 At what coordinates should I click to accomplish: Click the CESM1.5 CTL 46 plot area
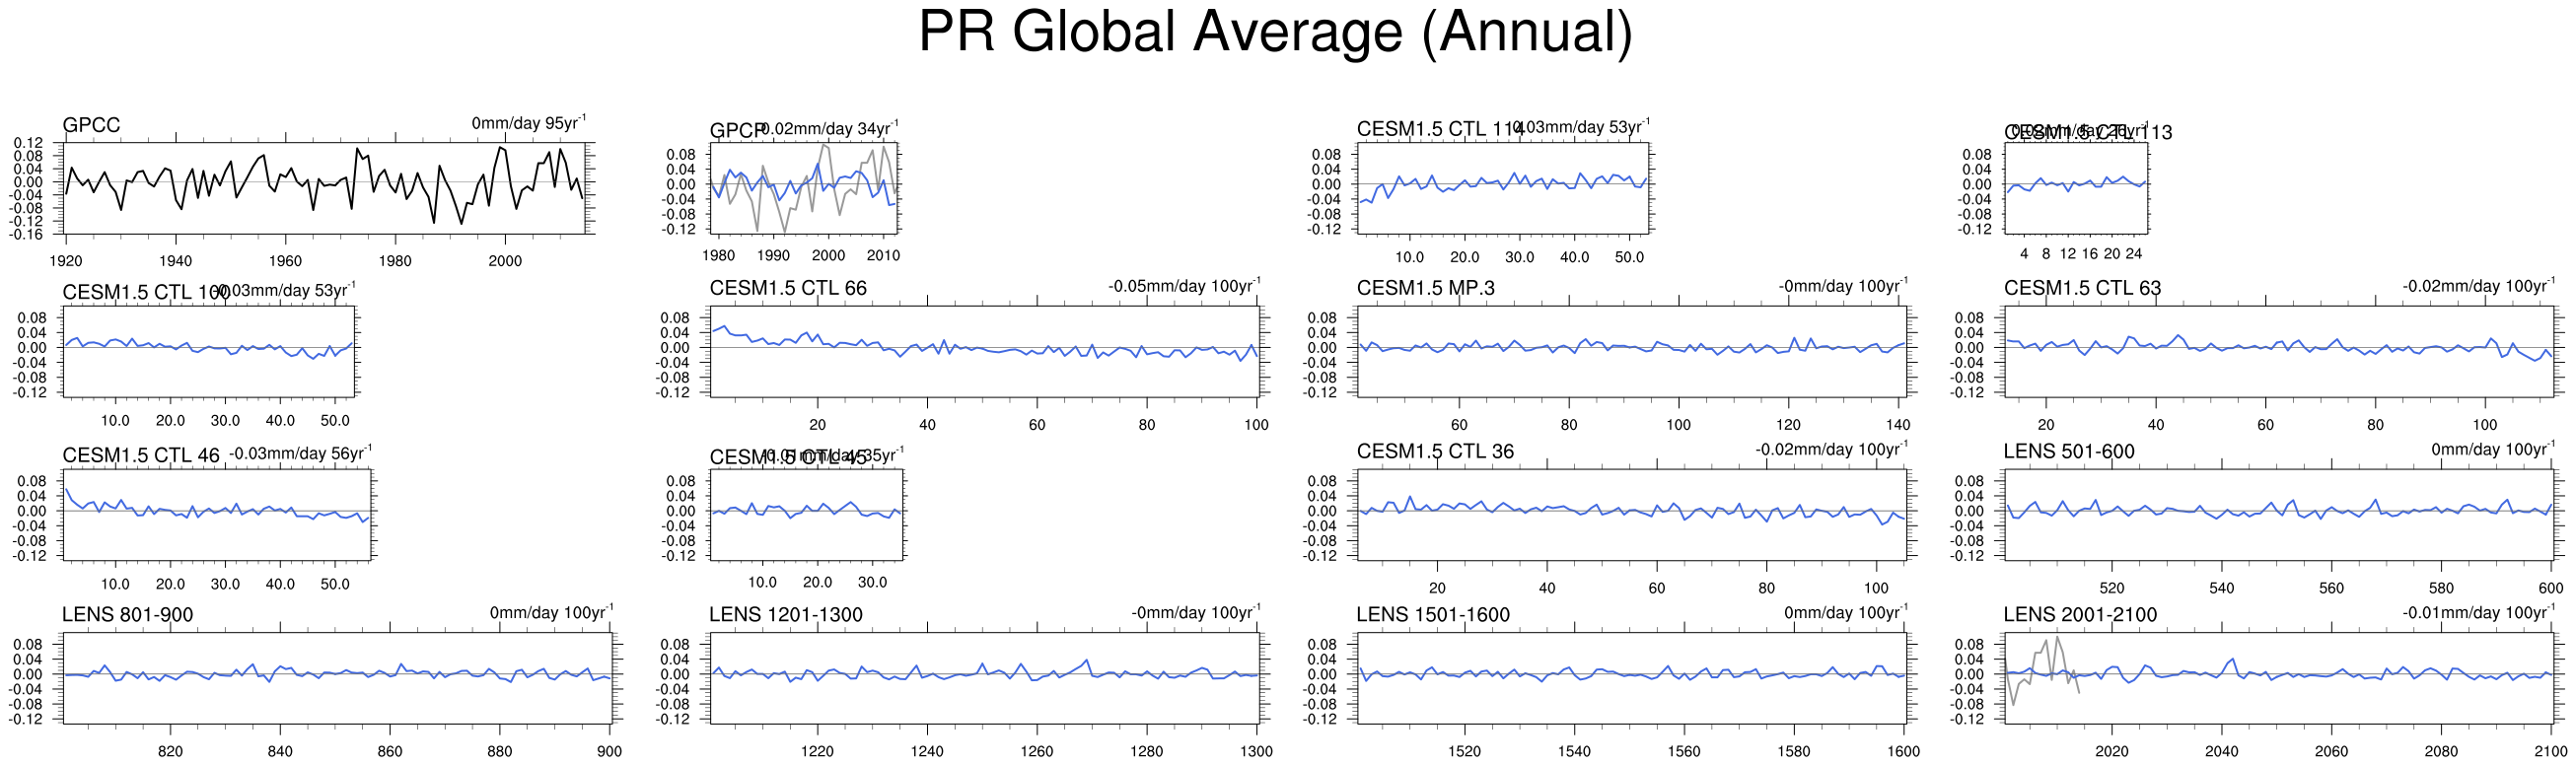coord(217,514)
